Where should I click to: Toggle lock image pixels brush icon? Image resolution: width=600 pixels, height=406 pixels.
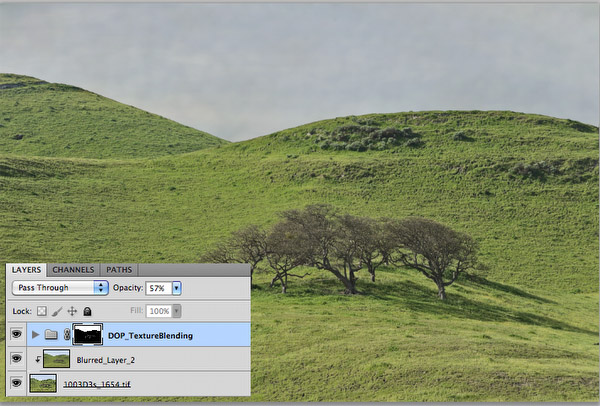[x=57, y=311]
